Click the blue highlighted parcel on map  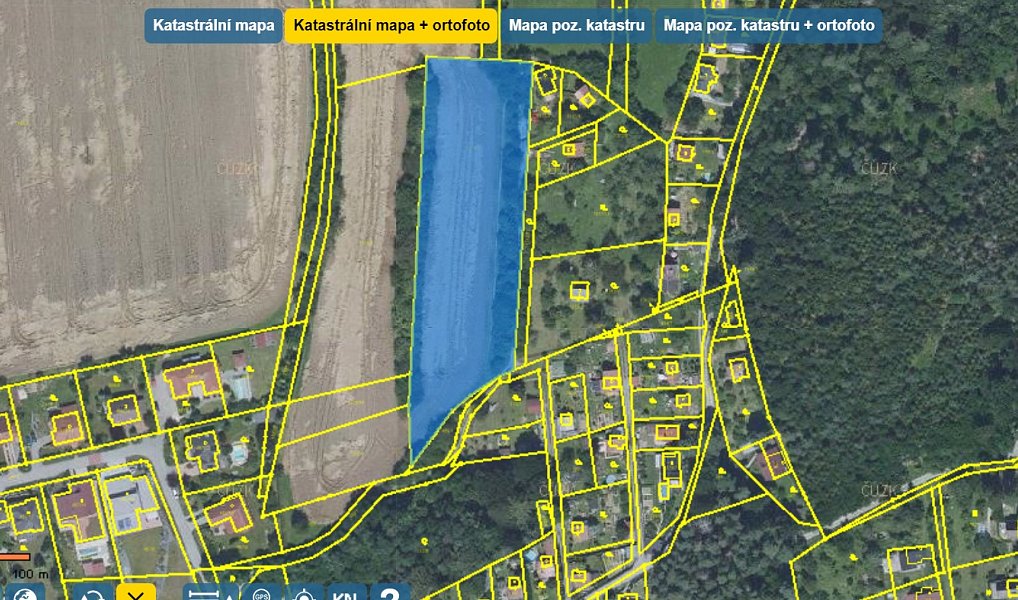click(x=469, y=247)
